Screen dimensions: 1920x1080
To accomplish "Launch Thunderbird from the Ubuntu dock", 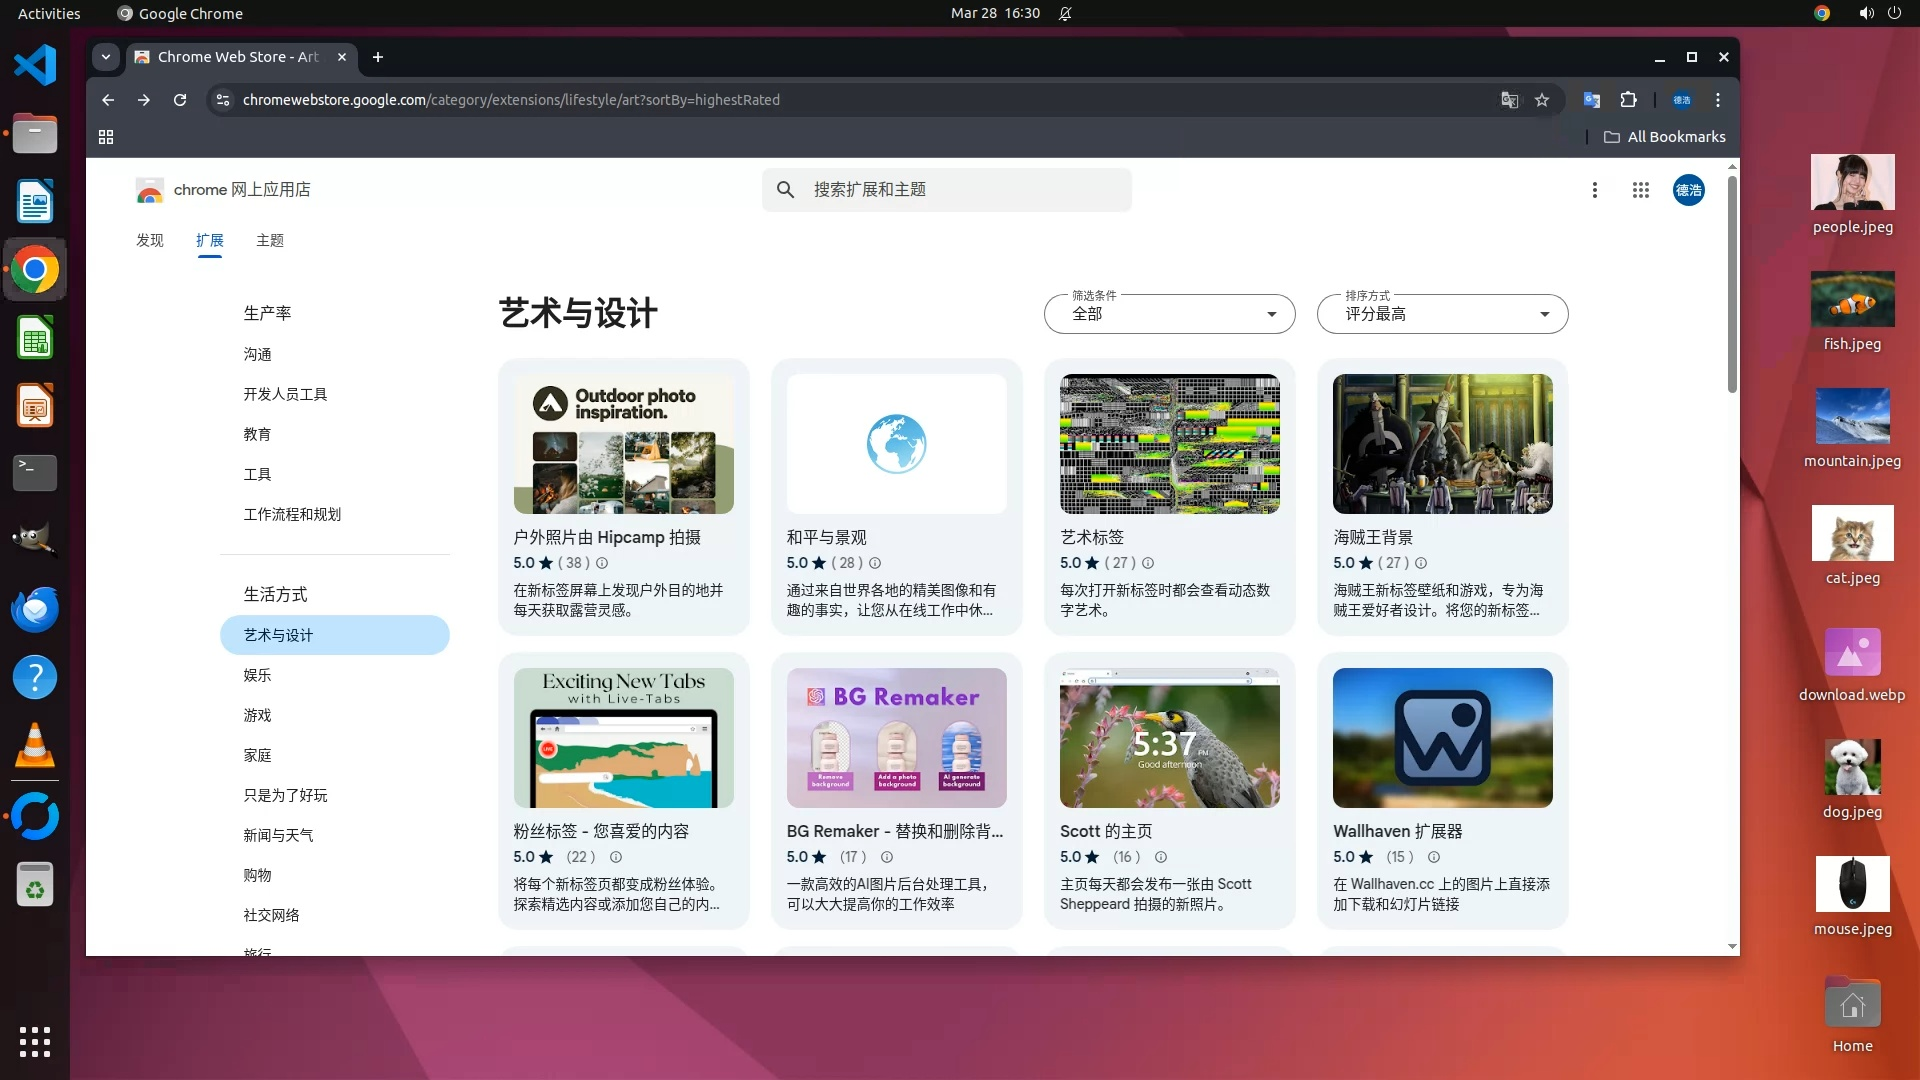I will coord(35,609).
